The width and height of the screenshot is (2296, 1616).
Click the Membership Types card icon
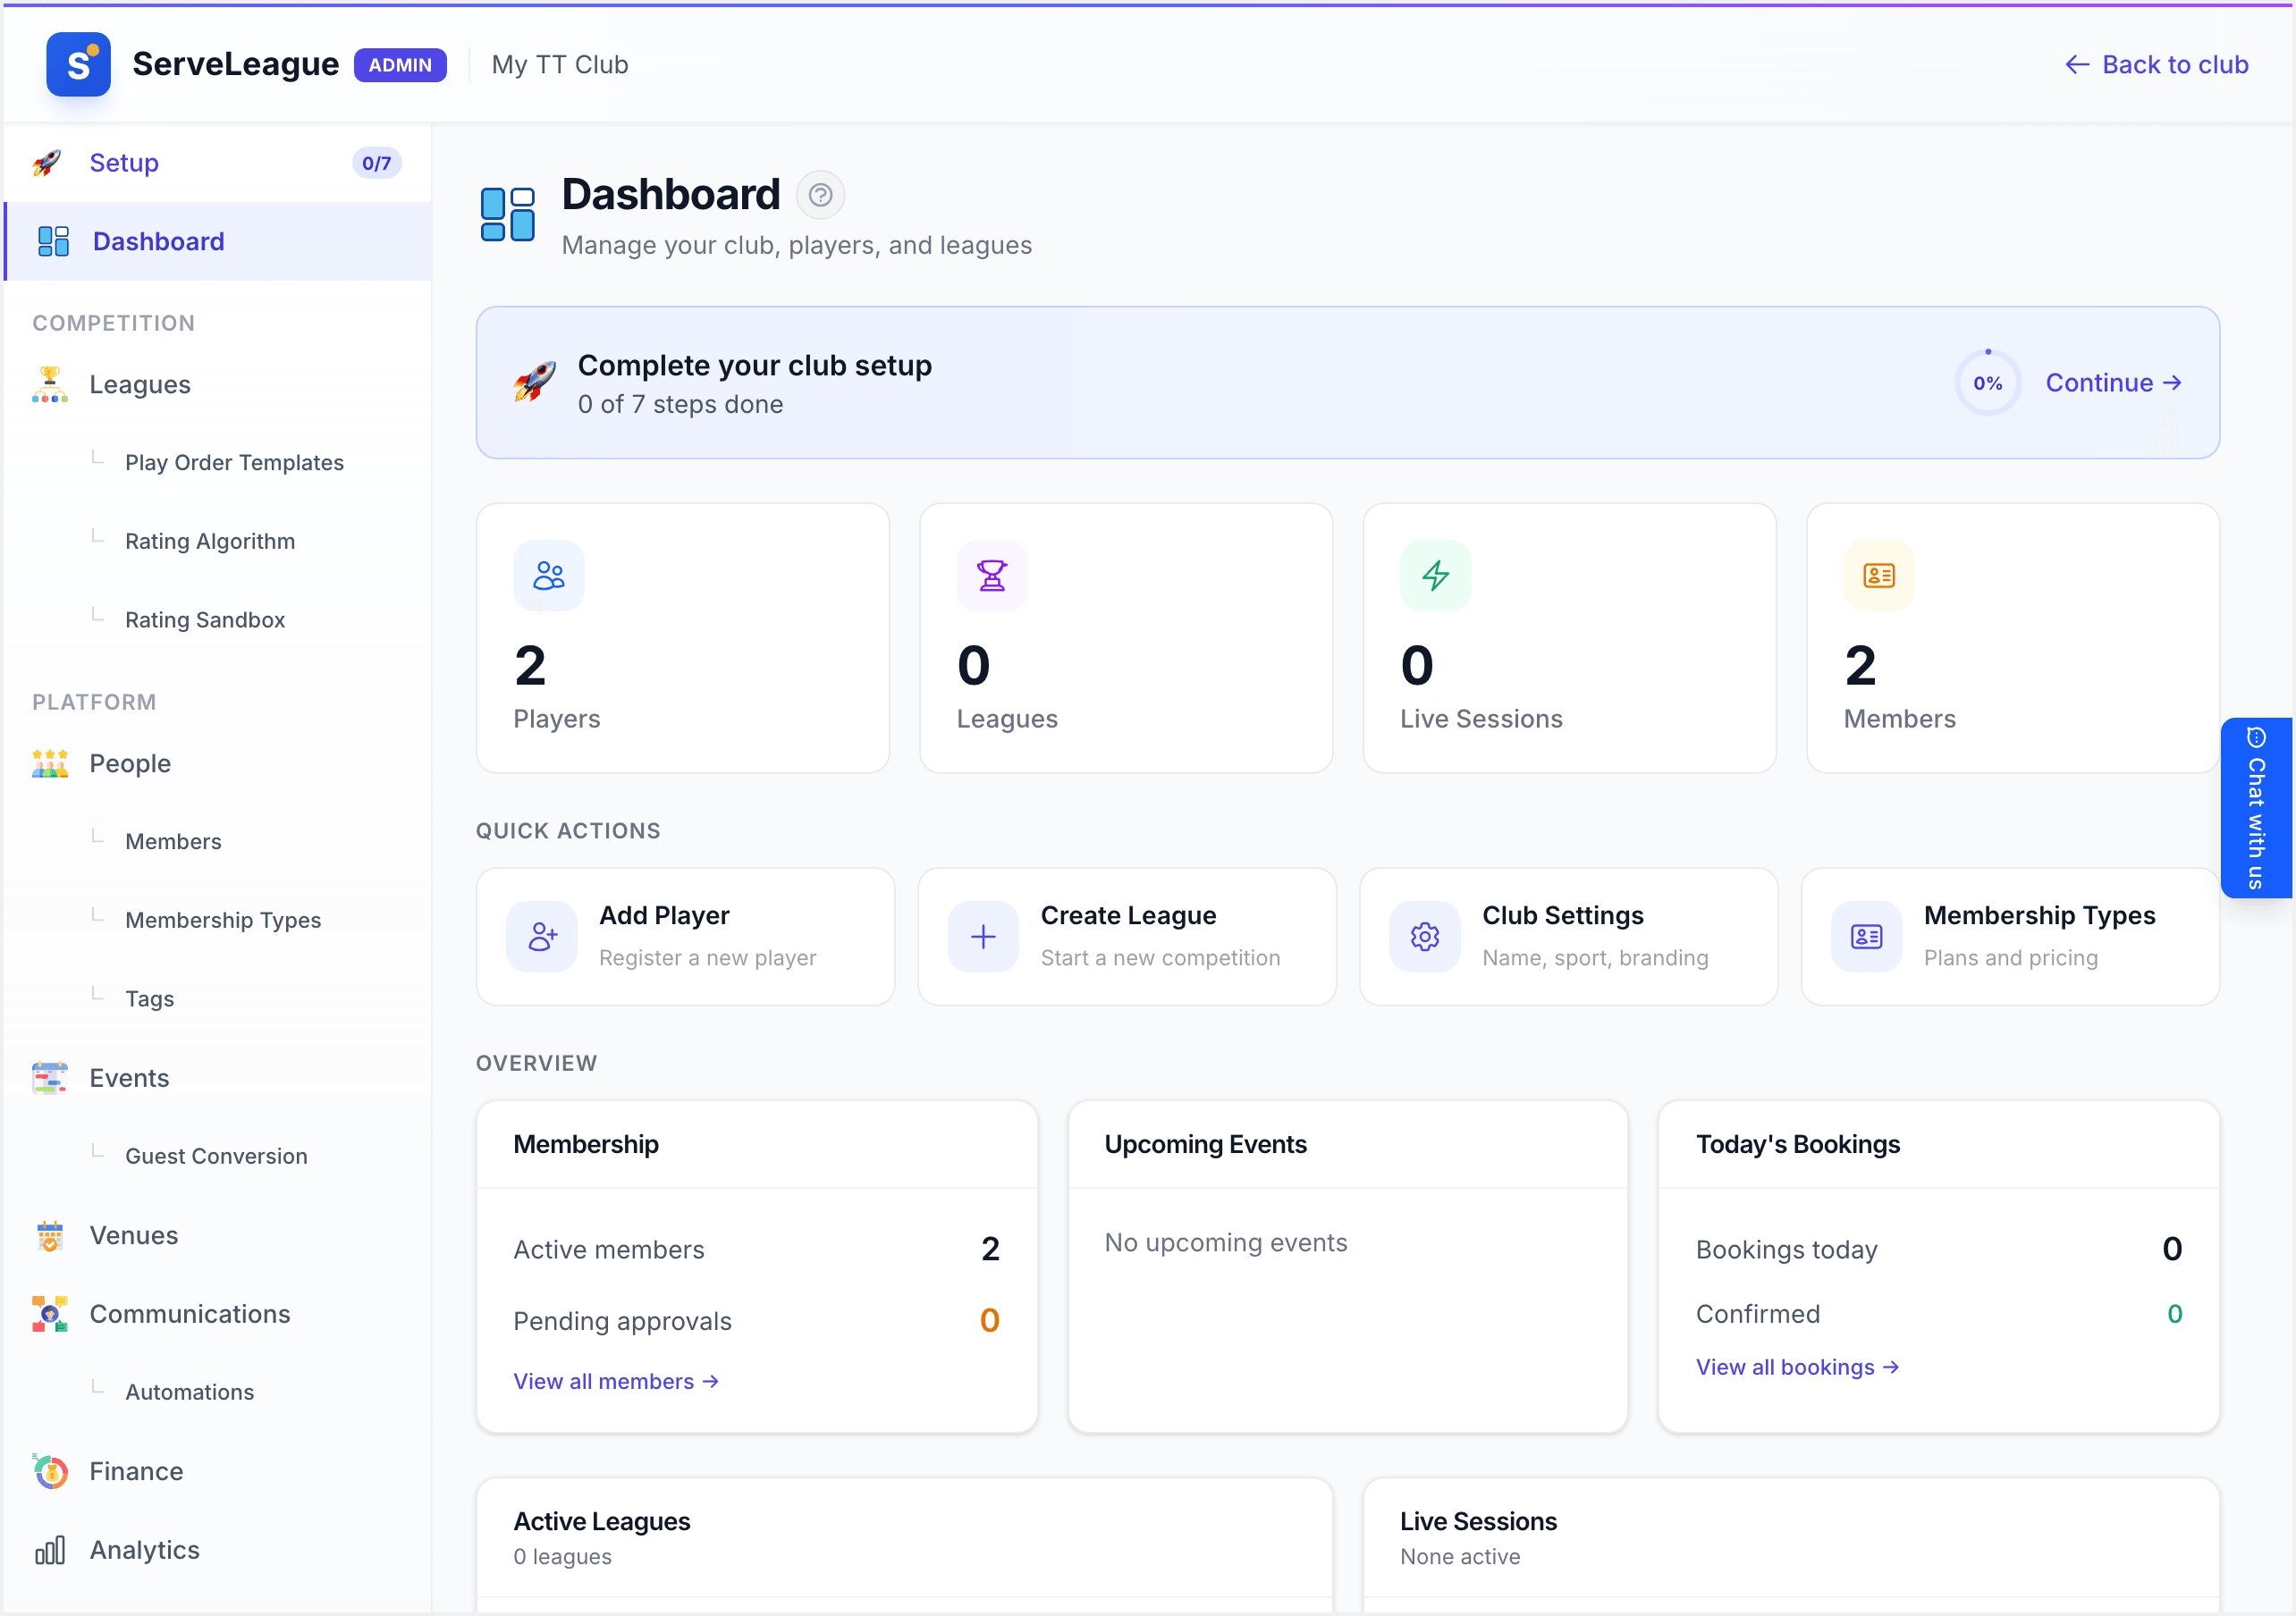click(x=1866, y=937)
